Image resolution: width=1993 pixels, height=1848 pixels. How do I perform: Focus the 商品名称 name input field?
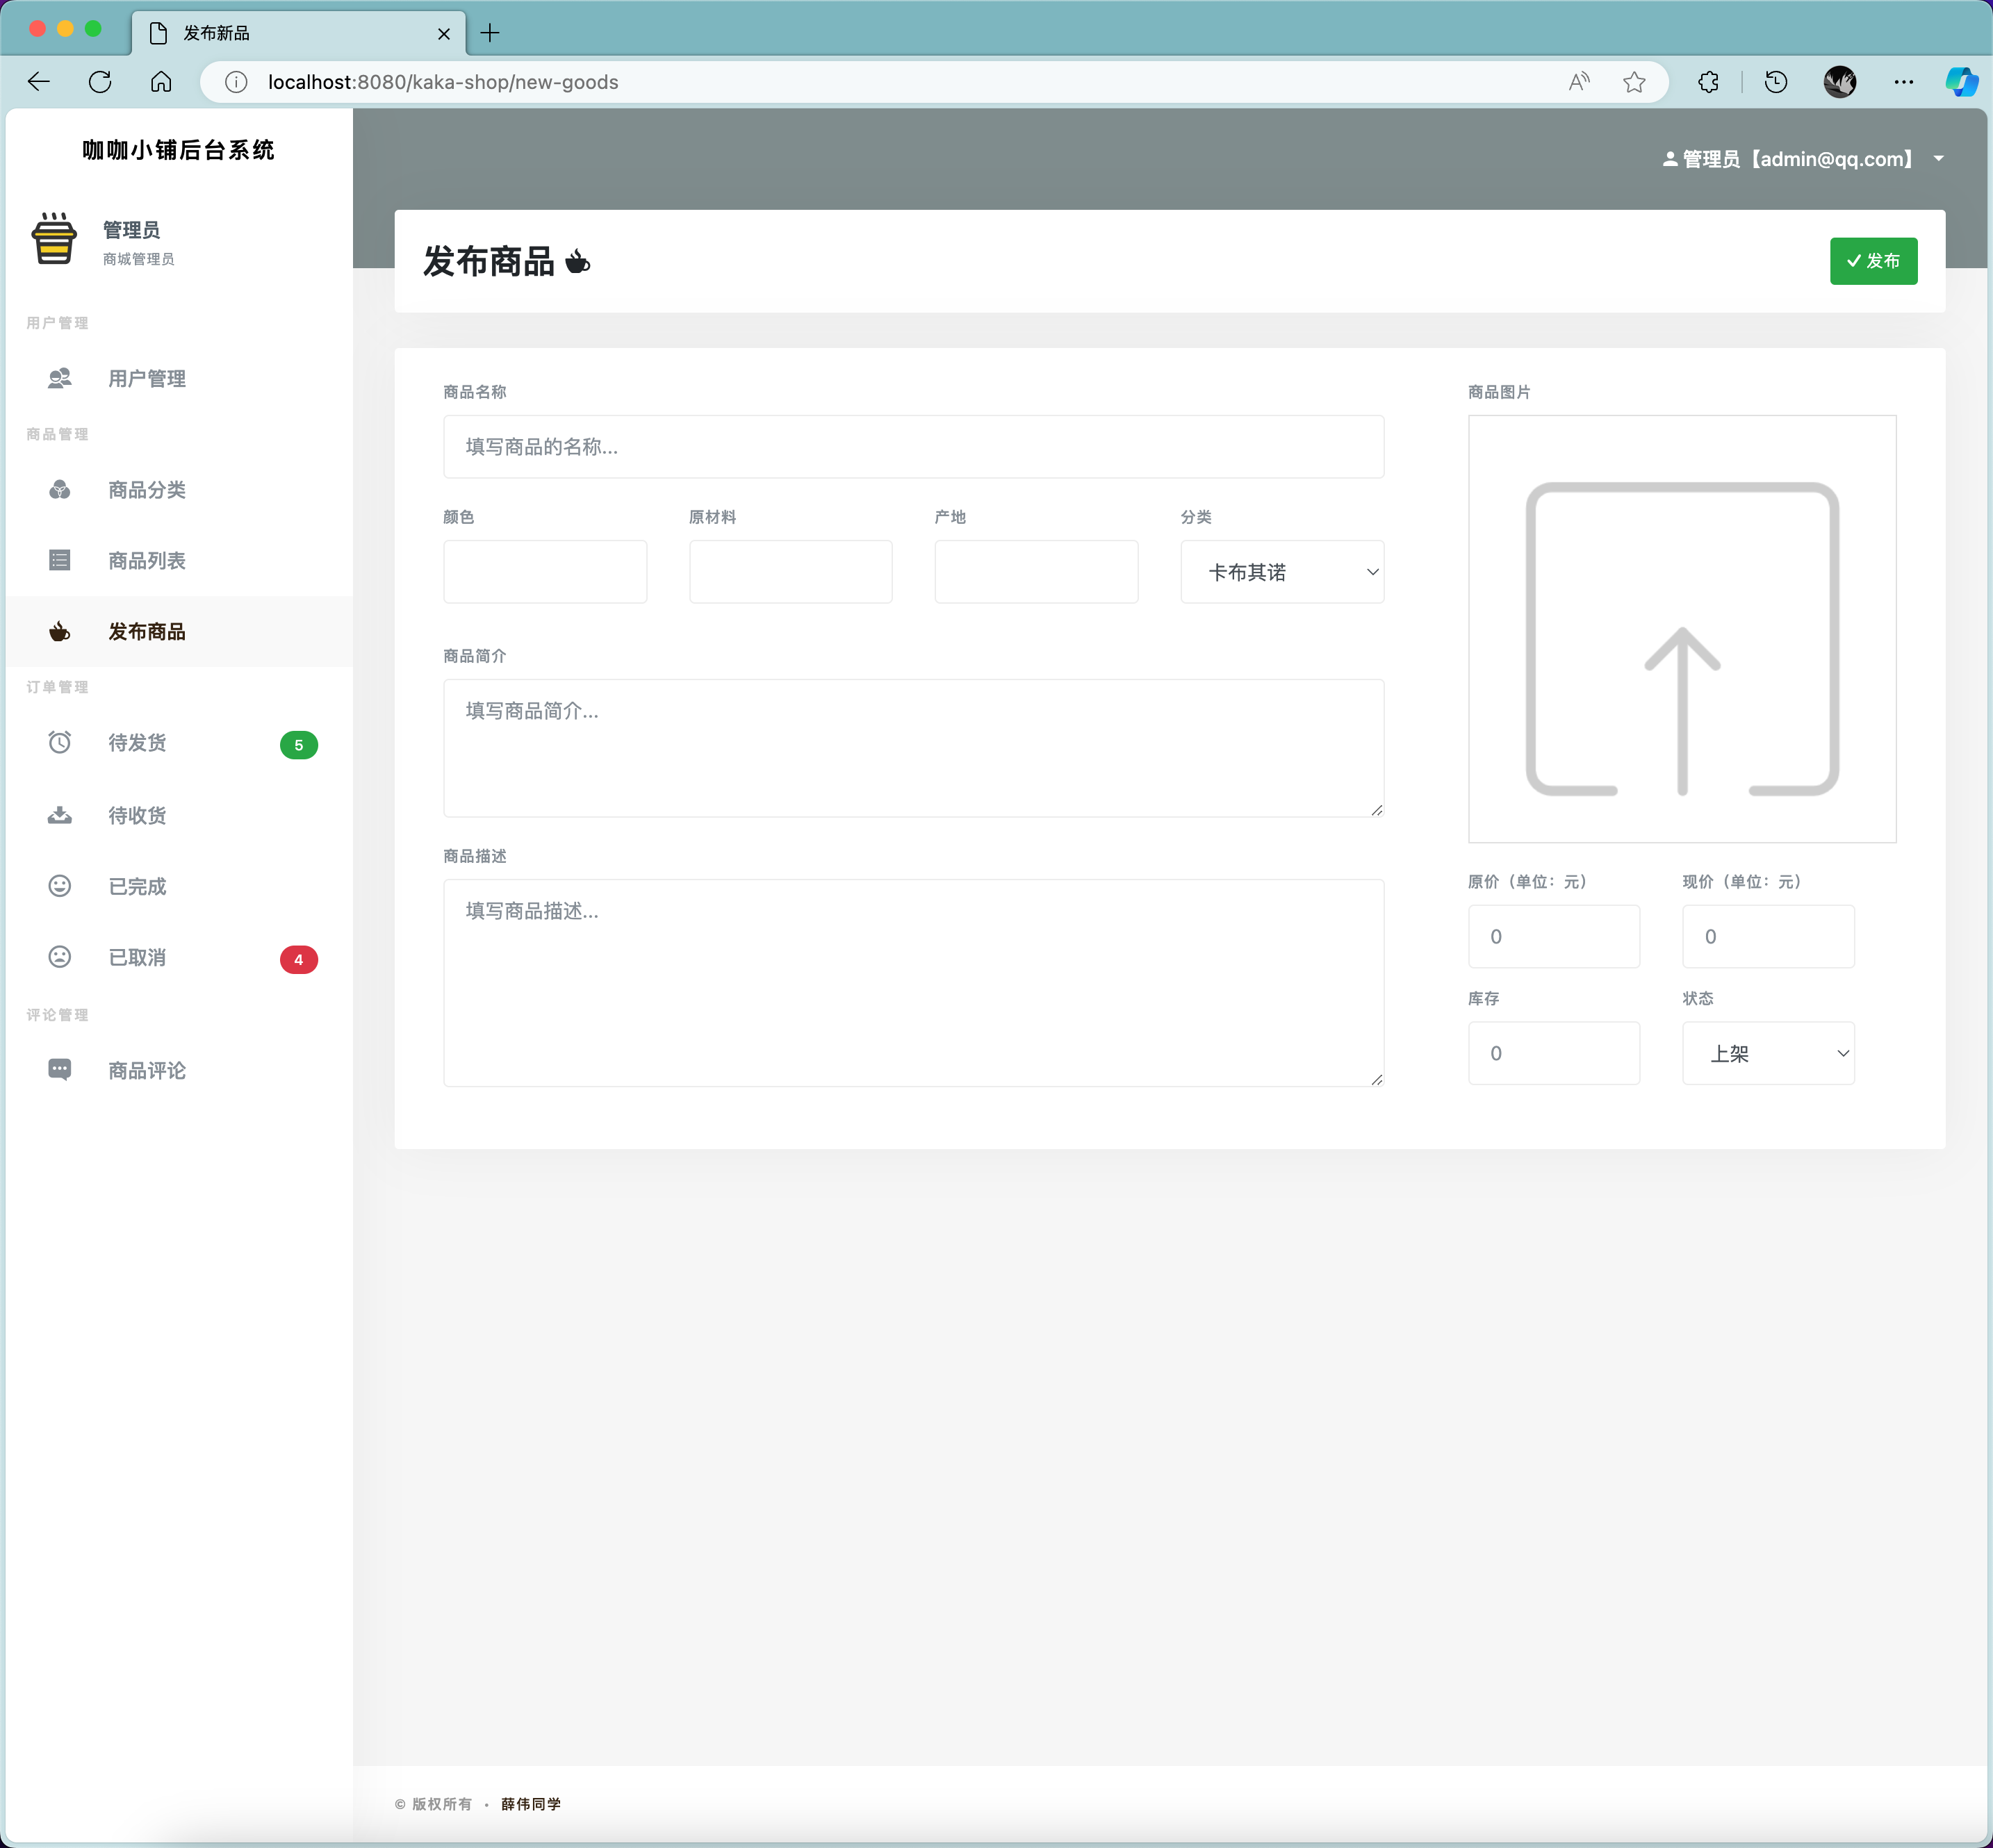(913, 447)
